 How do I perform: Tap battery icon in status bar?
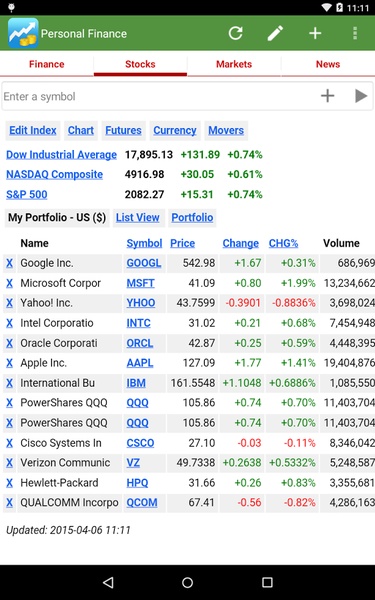(x=339, y=7)
